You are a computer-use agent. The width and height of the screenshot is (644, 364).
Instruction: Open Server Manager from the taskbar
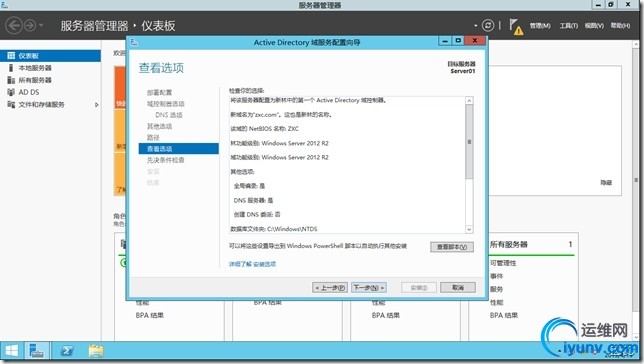38,351
